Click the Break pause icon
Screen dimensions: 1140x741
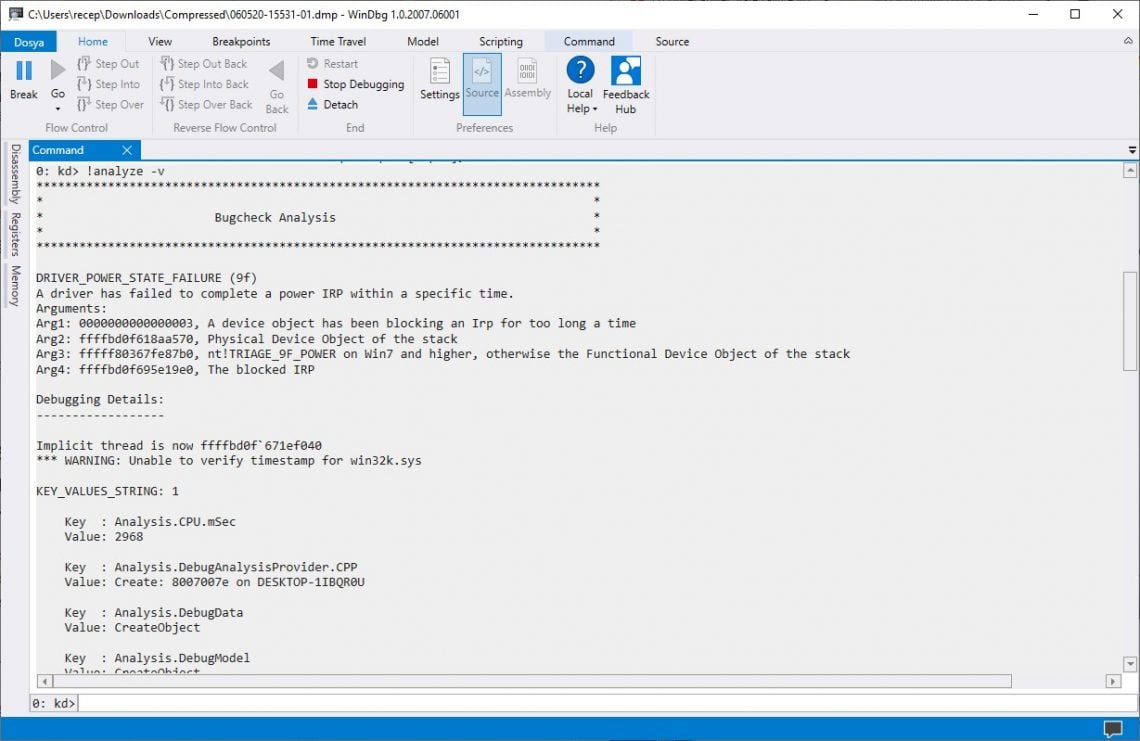pyautogui.click(x=23, y=71)
